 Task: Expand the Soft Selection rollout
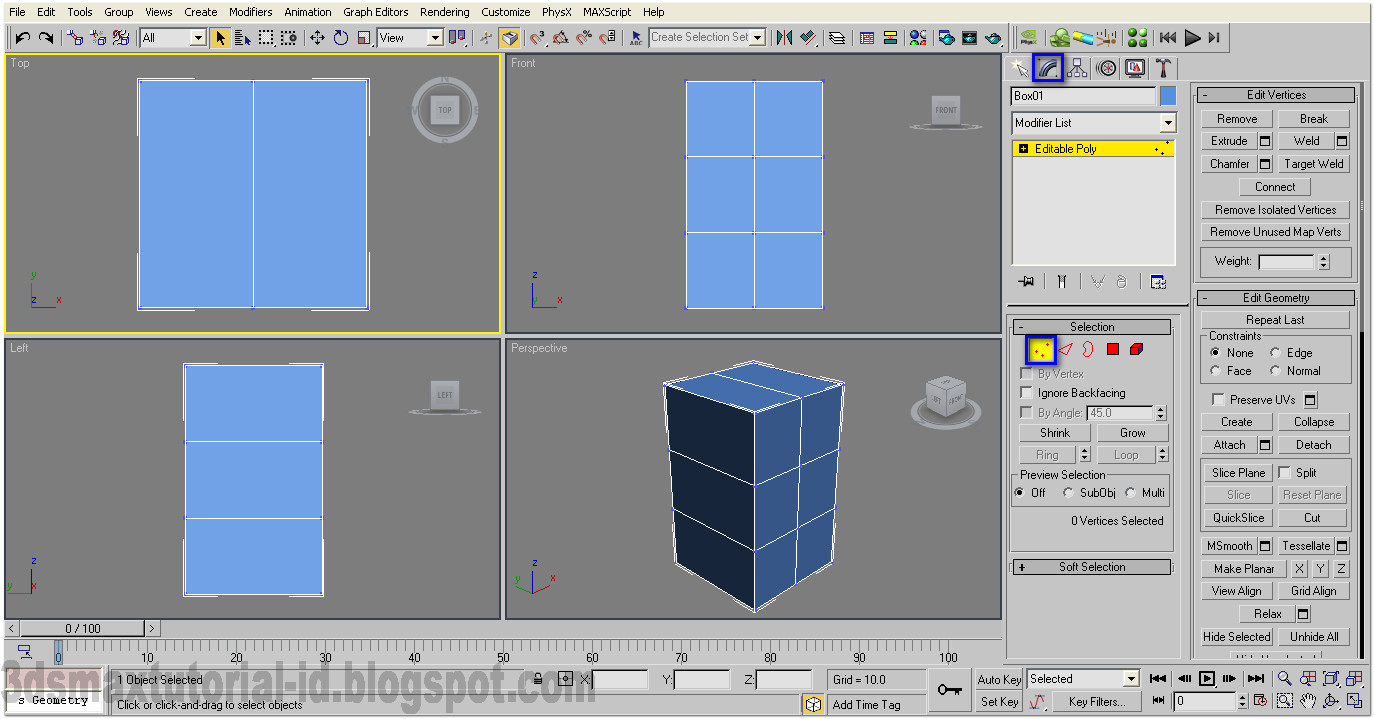pyautogui.click(x=1092, y=566)
